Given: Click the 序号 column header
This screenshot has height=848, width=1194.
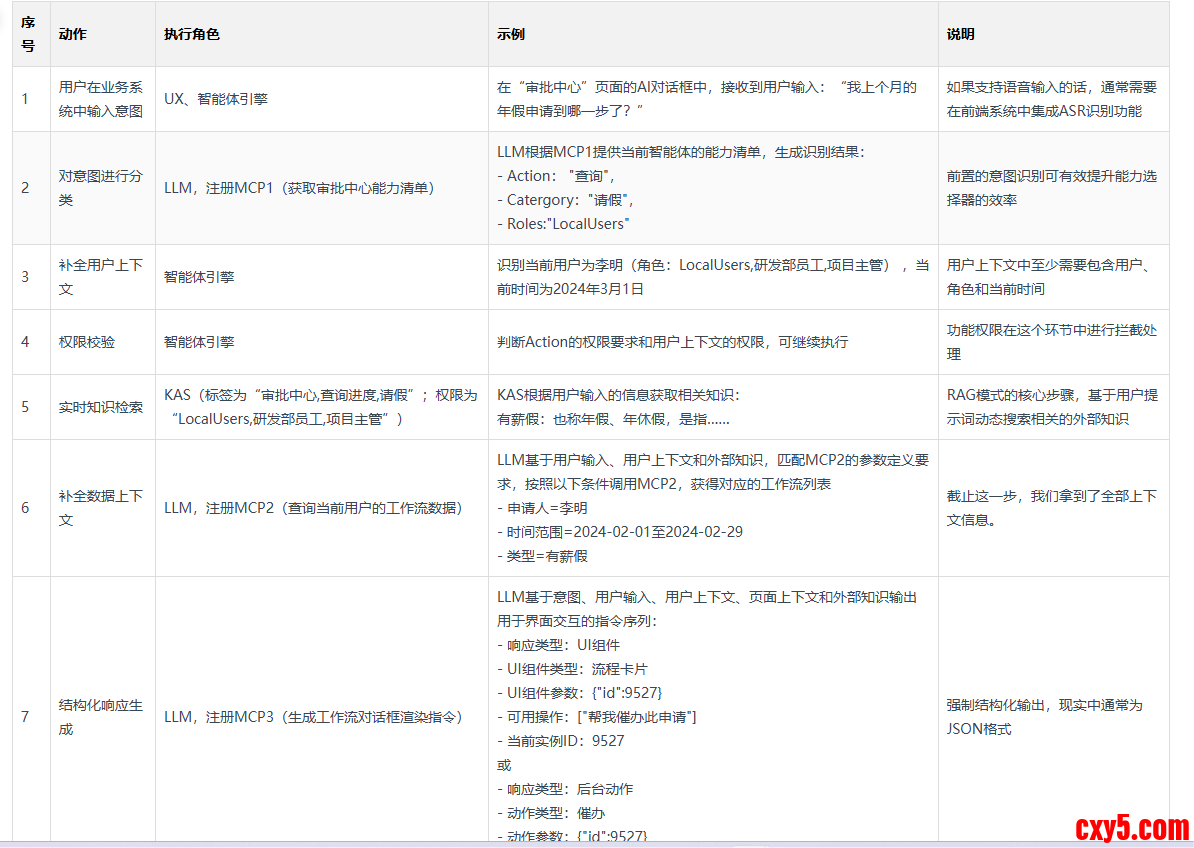Looking at the screenshot, I should click(x=28, y=34).
